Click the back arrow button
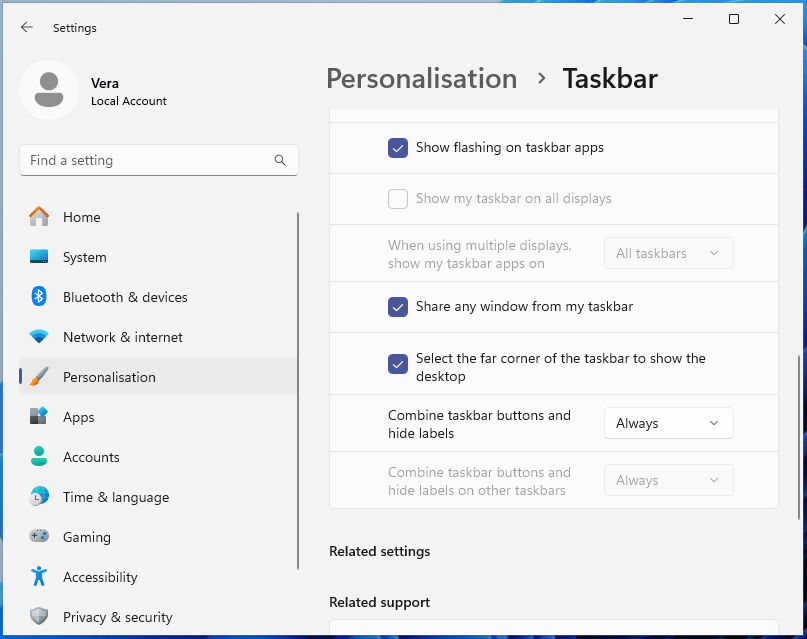 [26, 28]
